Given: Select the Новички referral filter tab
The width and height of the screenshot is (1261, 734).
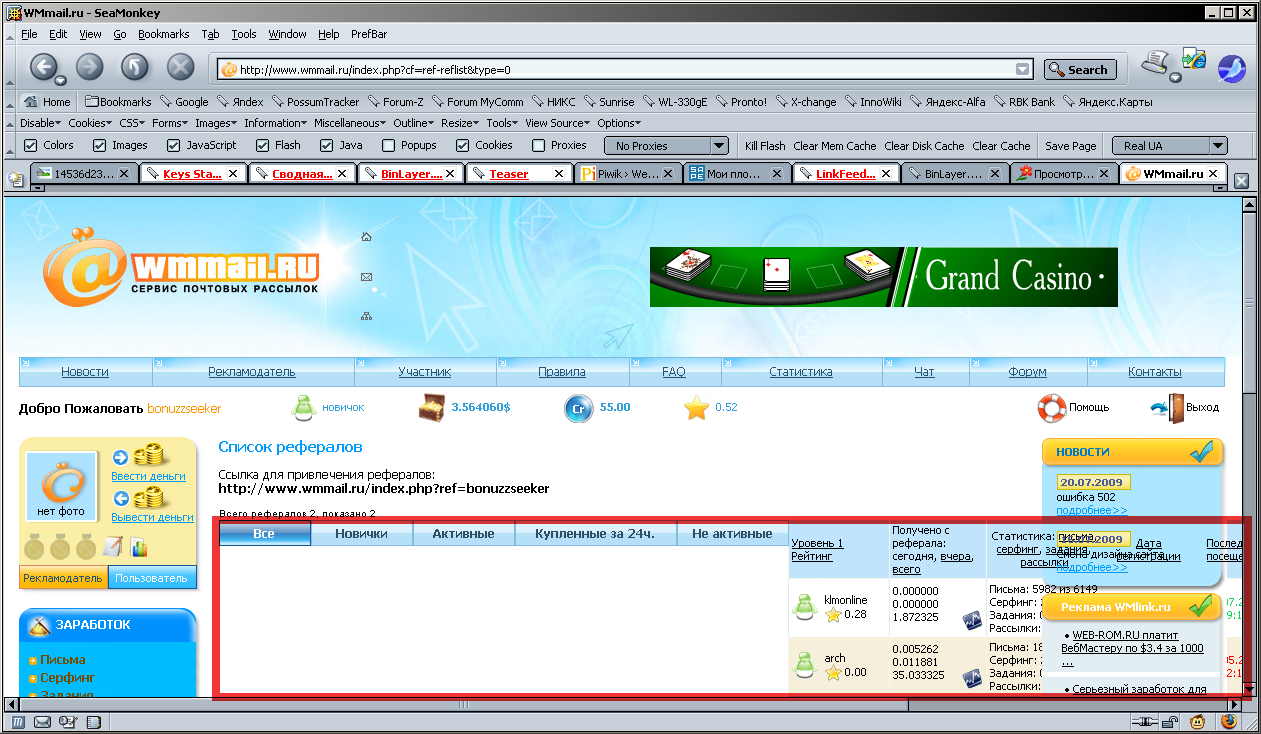Looking at the screenshot, I should click(361, 534).
